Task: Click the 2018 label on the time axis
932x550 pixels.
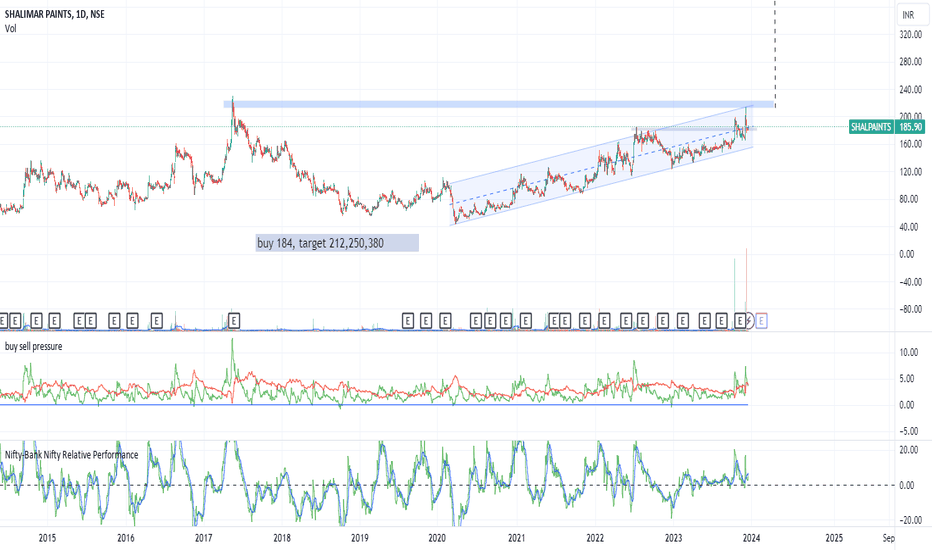Action: [282, 538]
